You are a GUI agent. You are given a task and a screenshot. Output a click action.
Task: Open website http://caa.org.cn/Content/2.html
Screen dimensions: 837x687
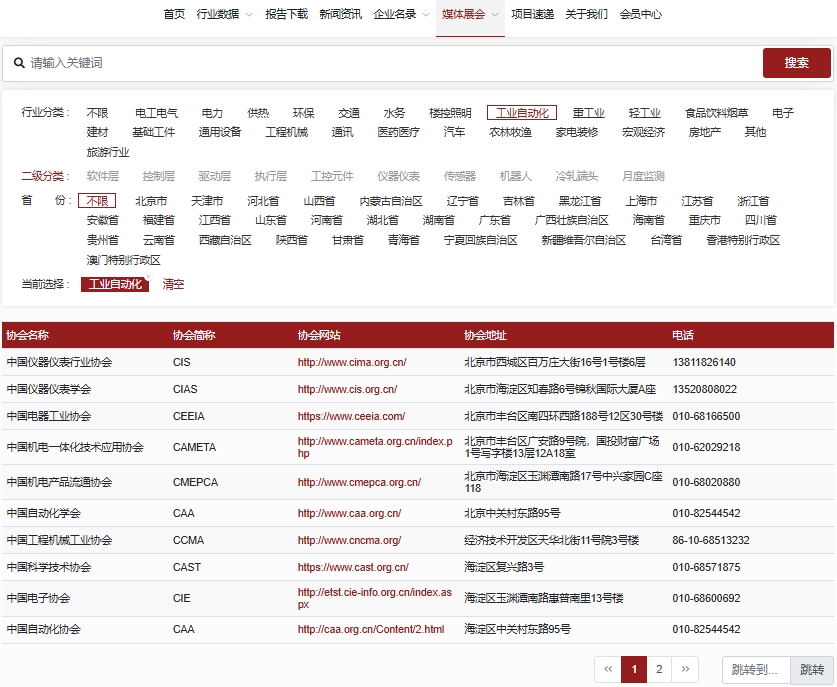[x=371, y=629]
